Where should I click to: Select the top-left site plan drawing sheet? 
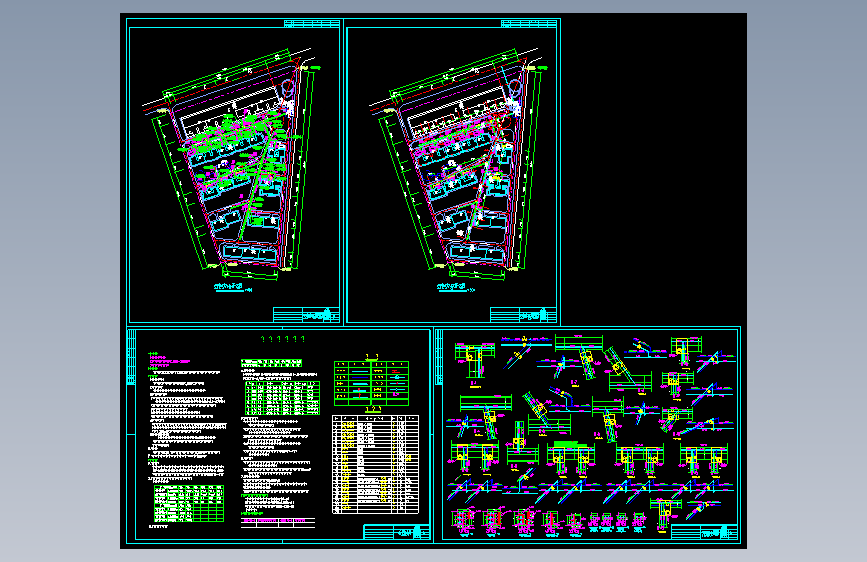coord(234,171)
